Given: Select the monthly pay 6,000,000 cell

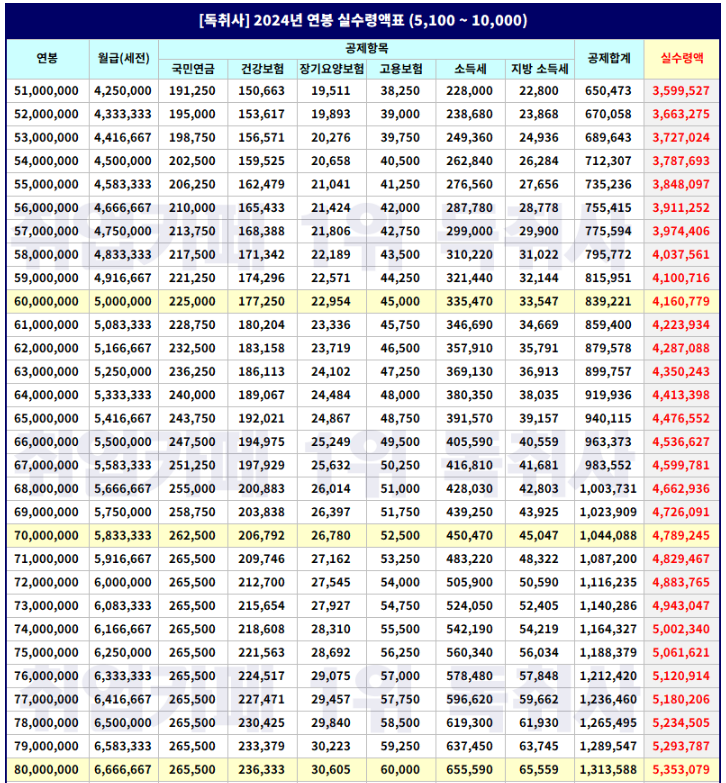Looking at the screenshot, I should point(123,583).
